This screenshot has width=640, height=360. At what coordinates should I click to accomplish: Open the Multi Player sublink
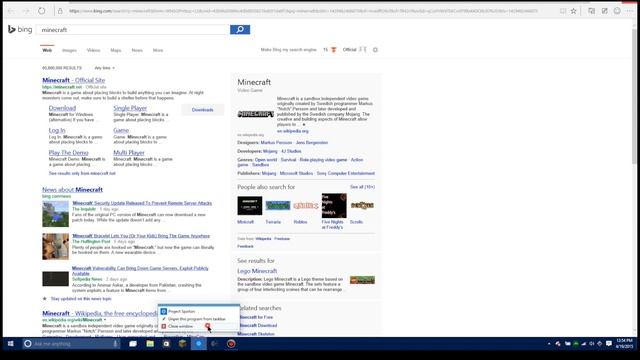[x=129, y=152]
